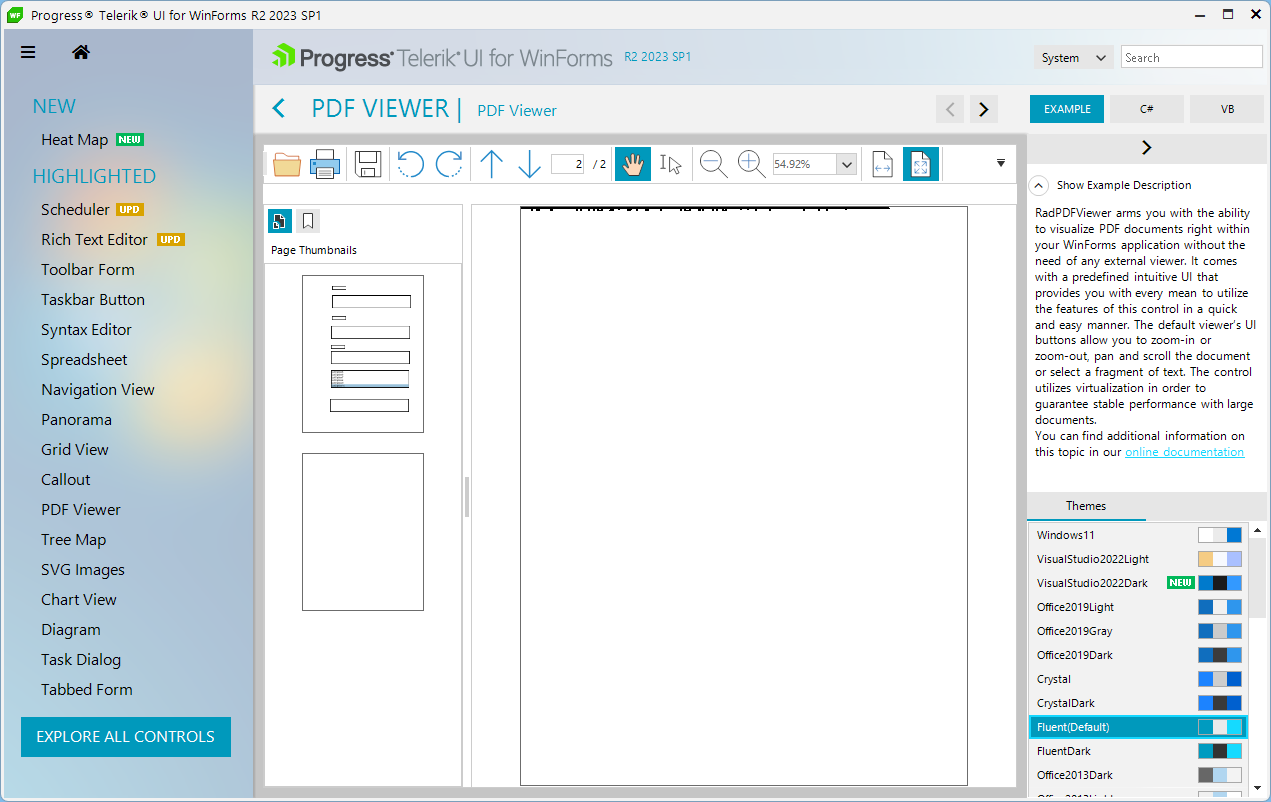
Task: Open the Taskbar Button demo
Action: pos(93,300)
